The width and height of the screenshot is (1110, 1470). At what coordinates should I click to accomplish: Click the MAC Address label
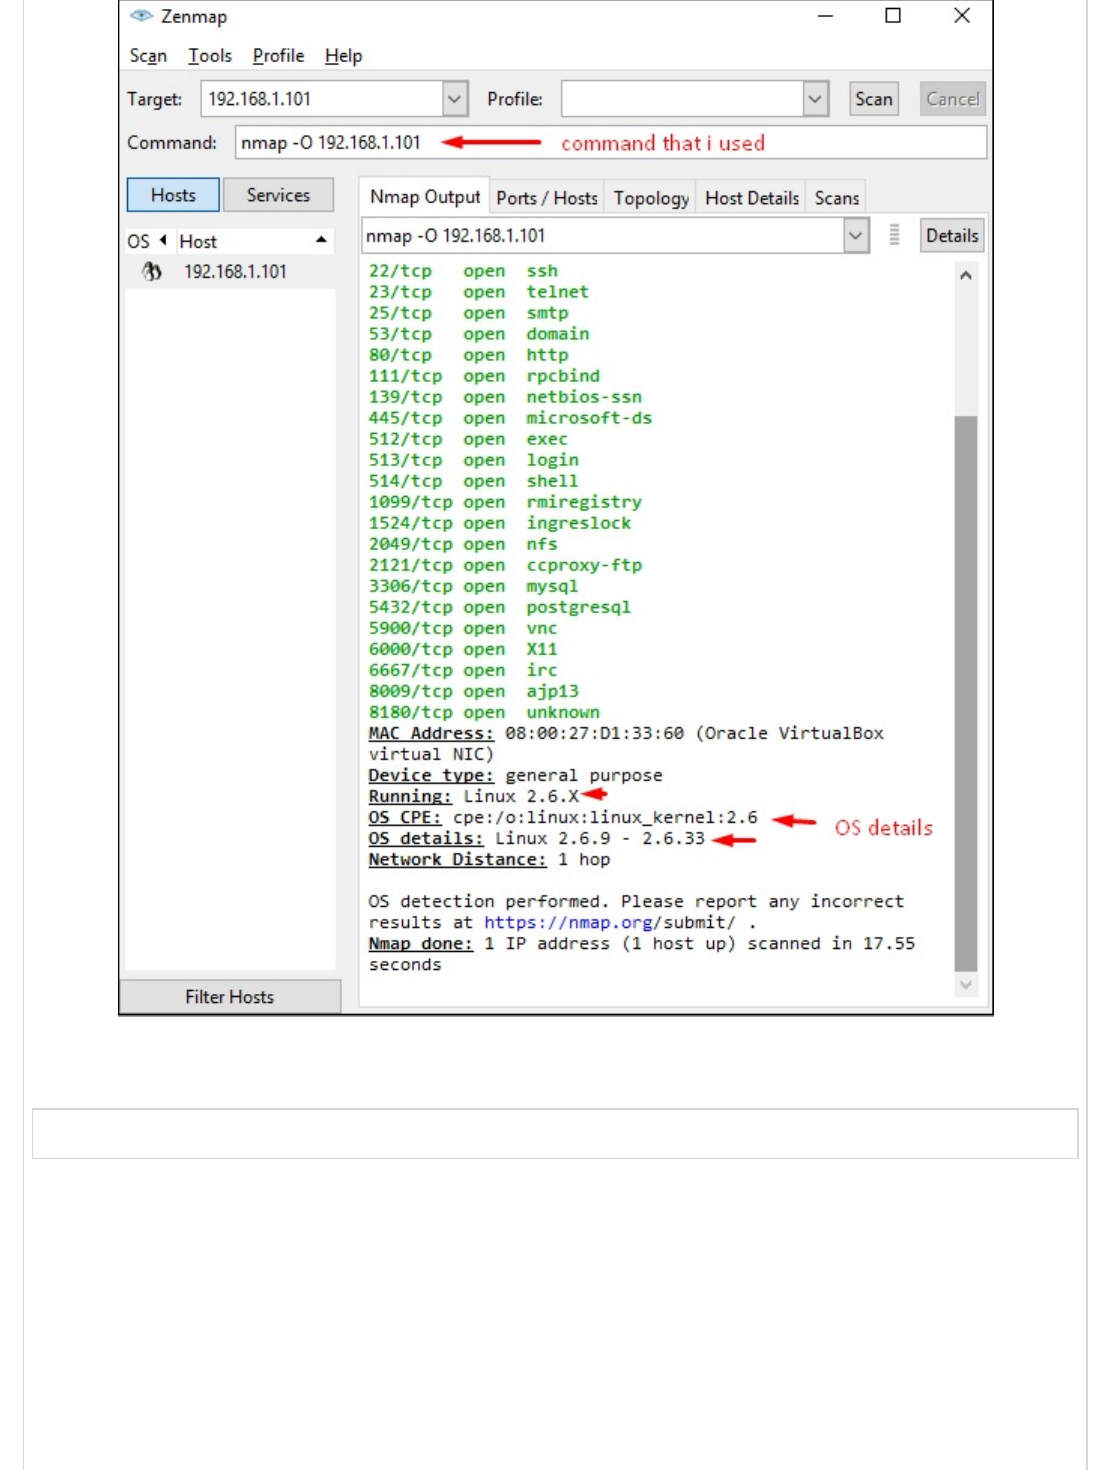click(x=431, y=733)
